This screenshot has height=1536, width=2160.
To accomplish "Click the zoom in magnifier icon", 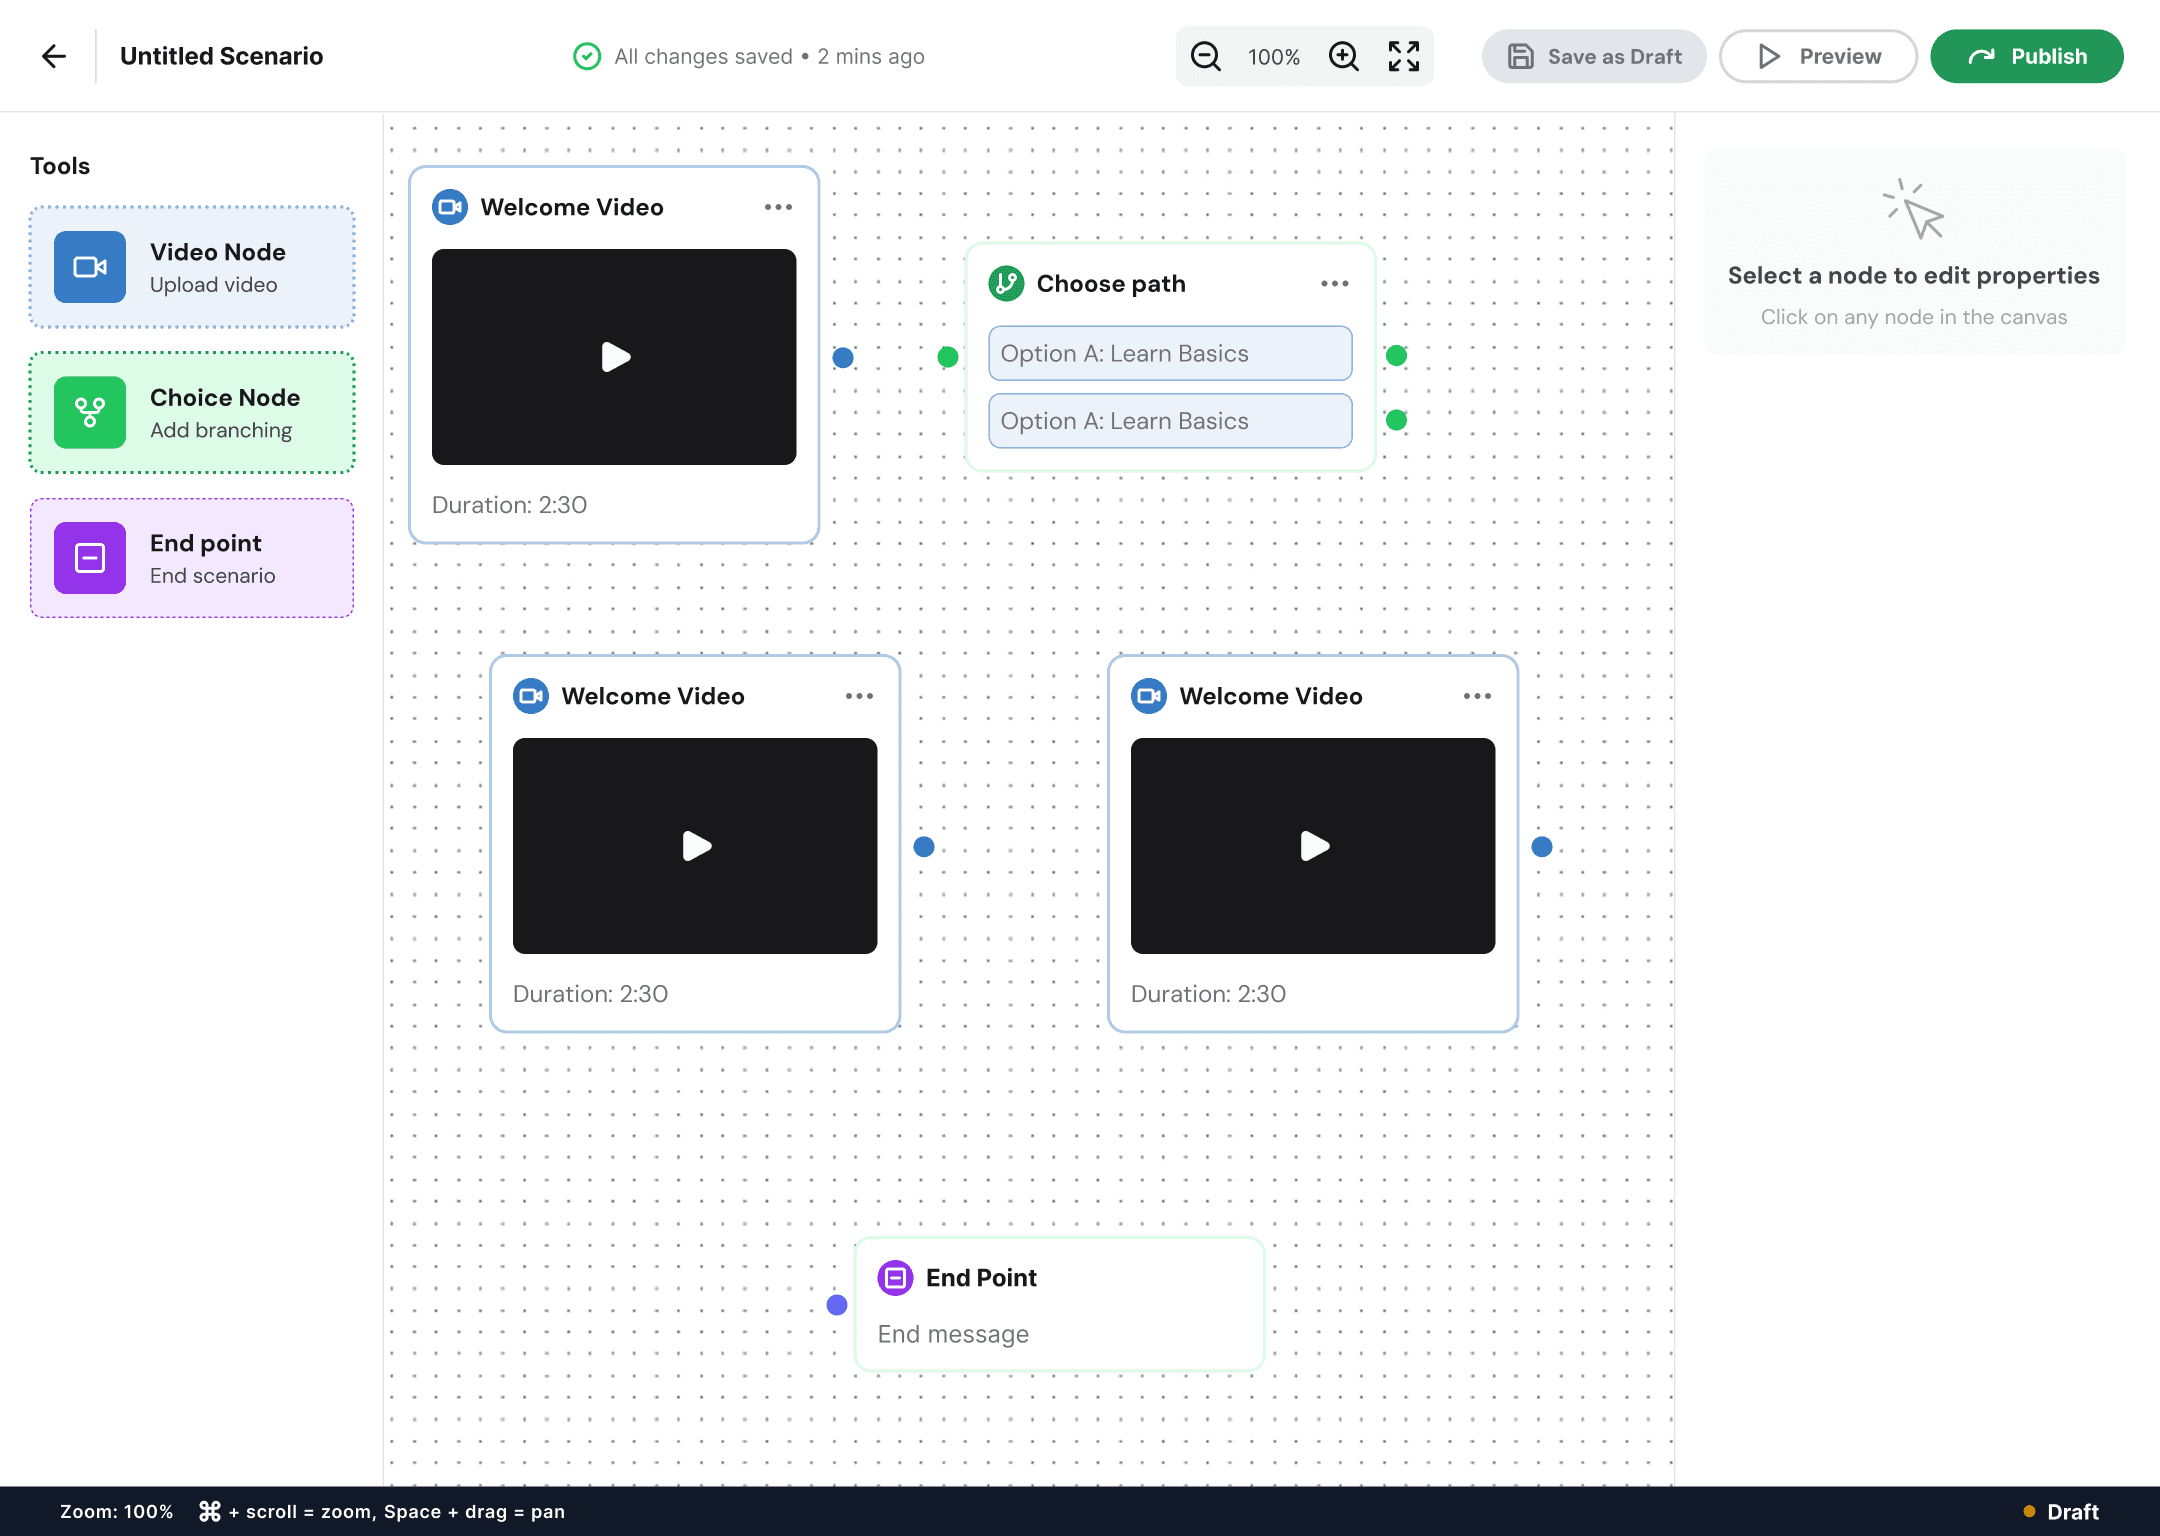I will (1344, 56).
